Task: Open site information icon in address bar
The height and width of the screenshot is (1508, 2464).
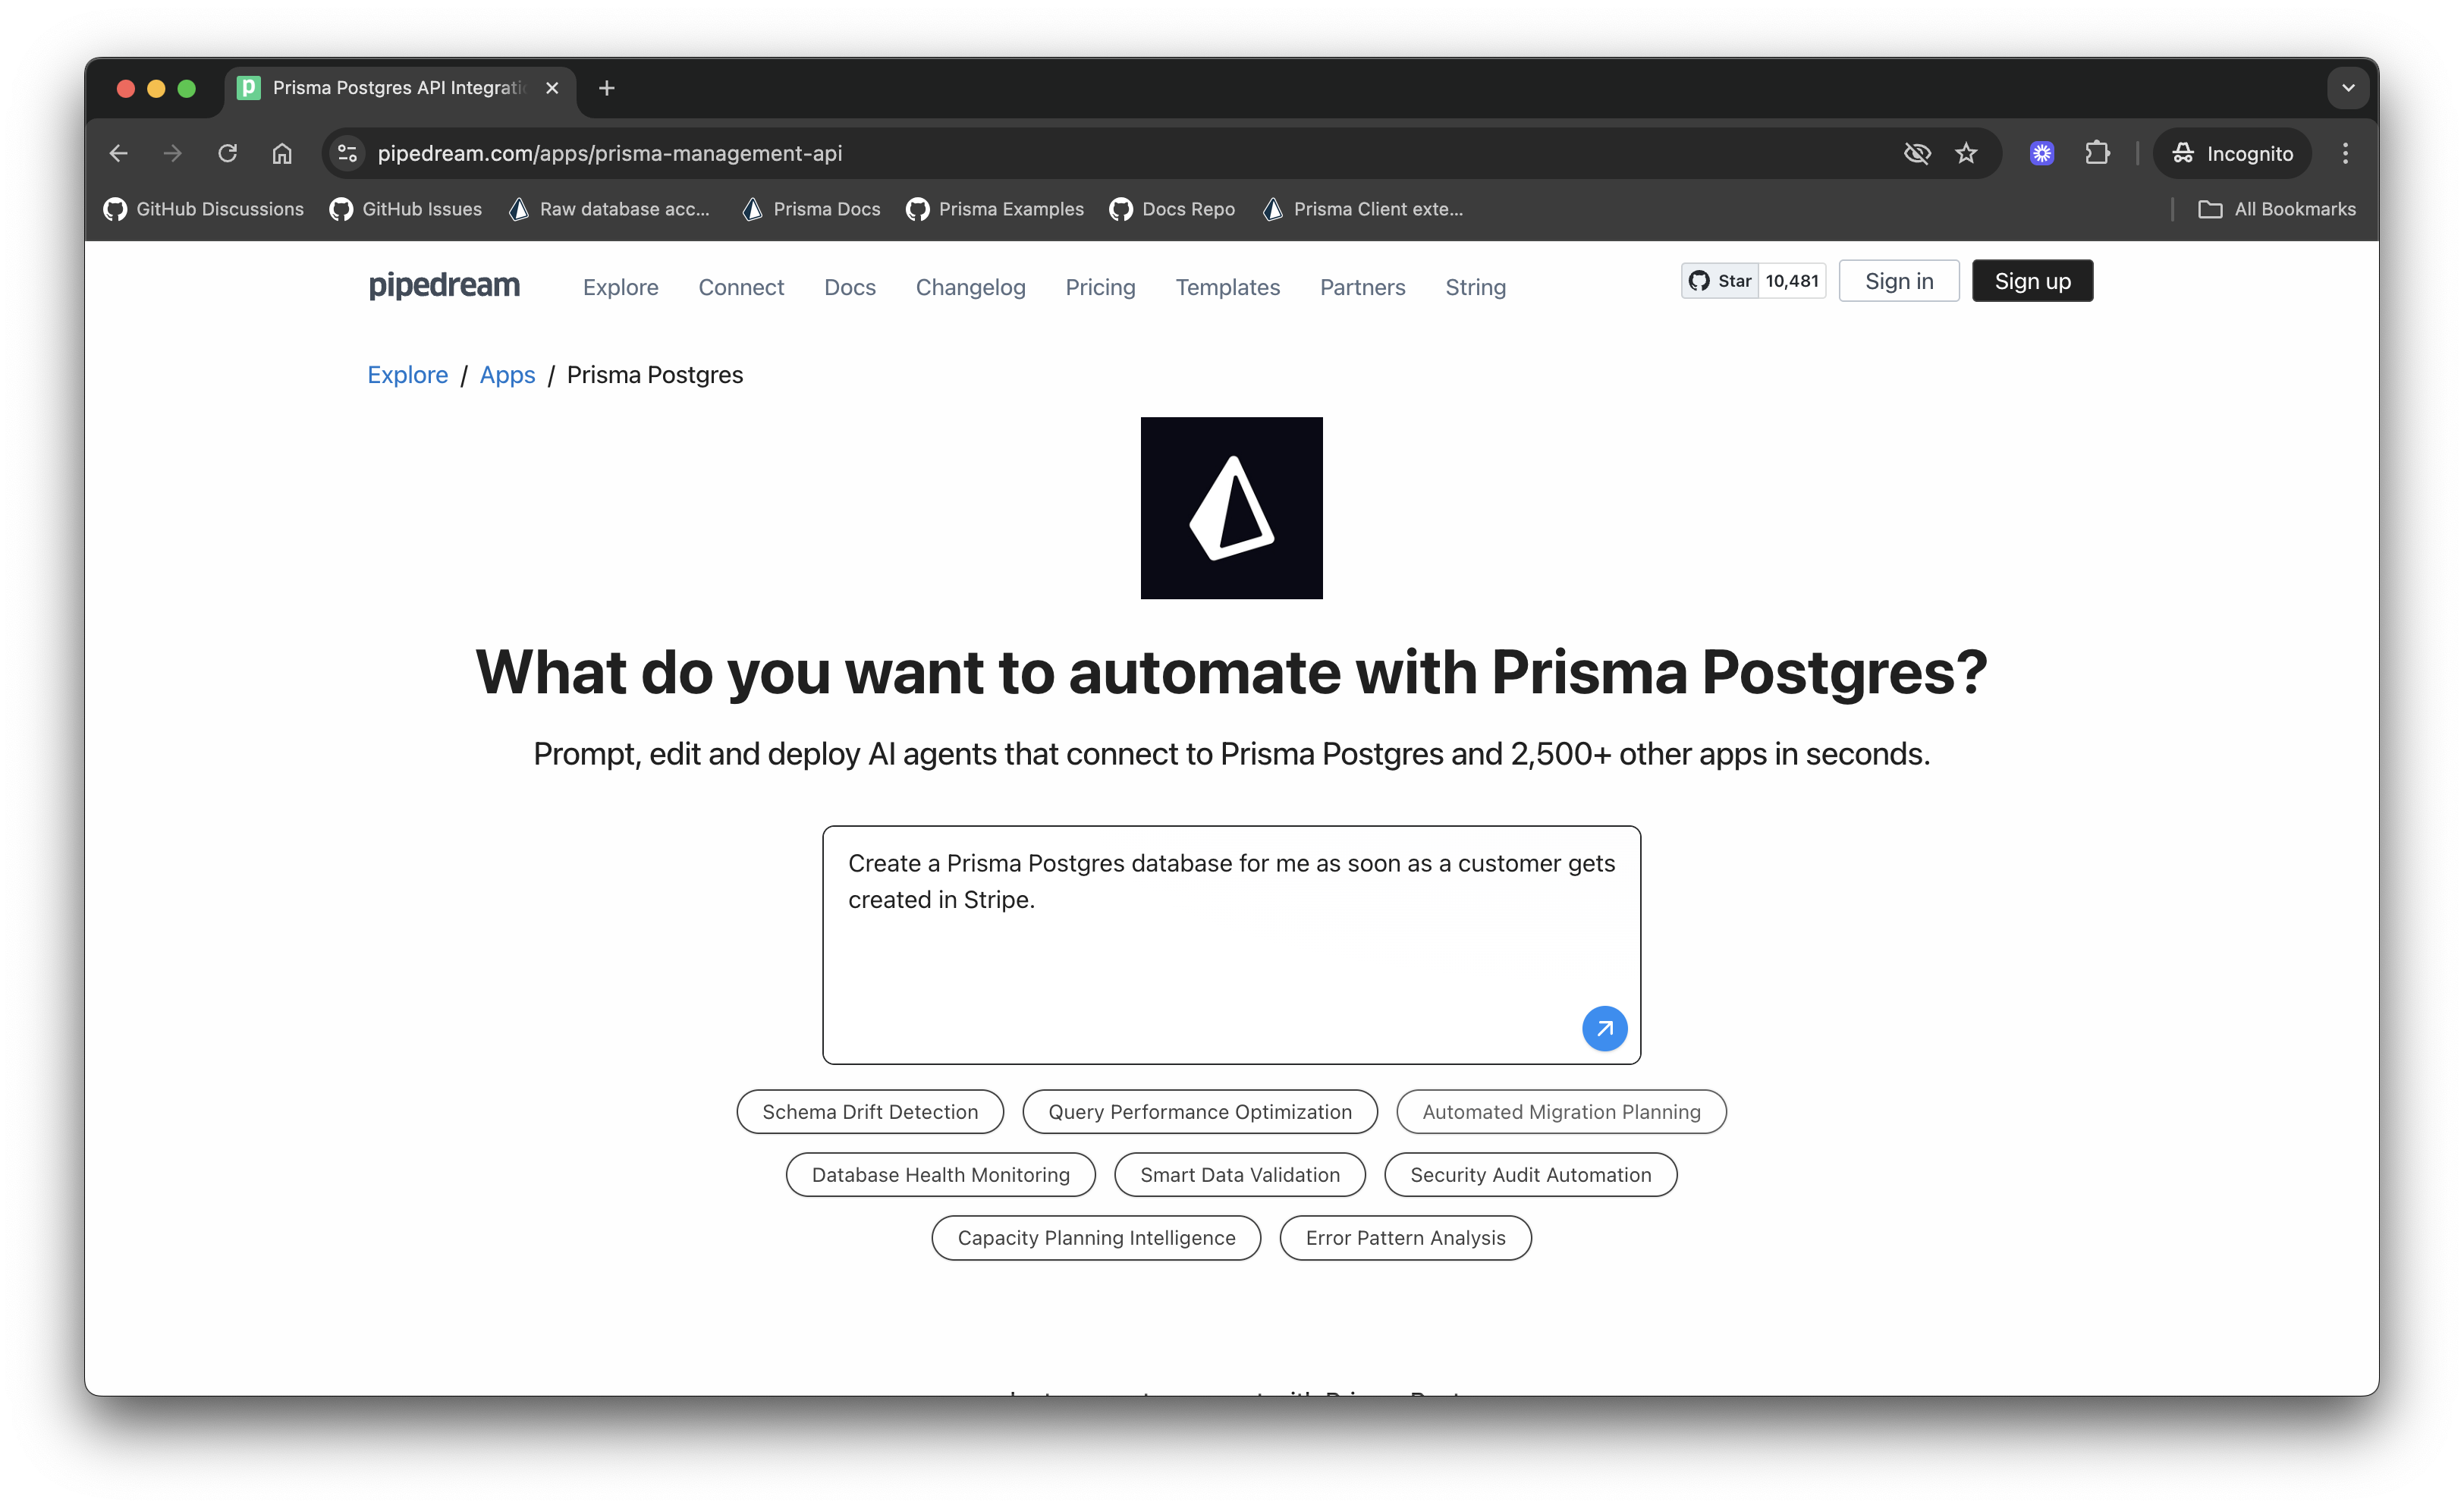Action: click(x=347, y=153)
